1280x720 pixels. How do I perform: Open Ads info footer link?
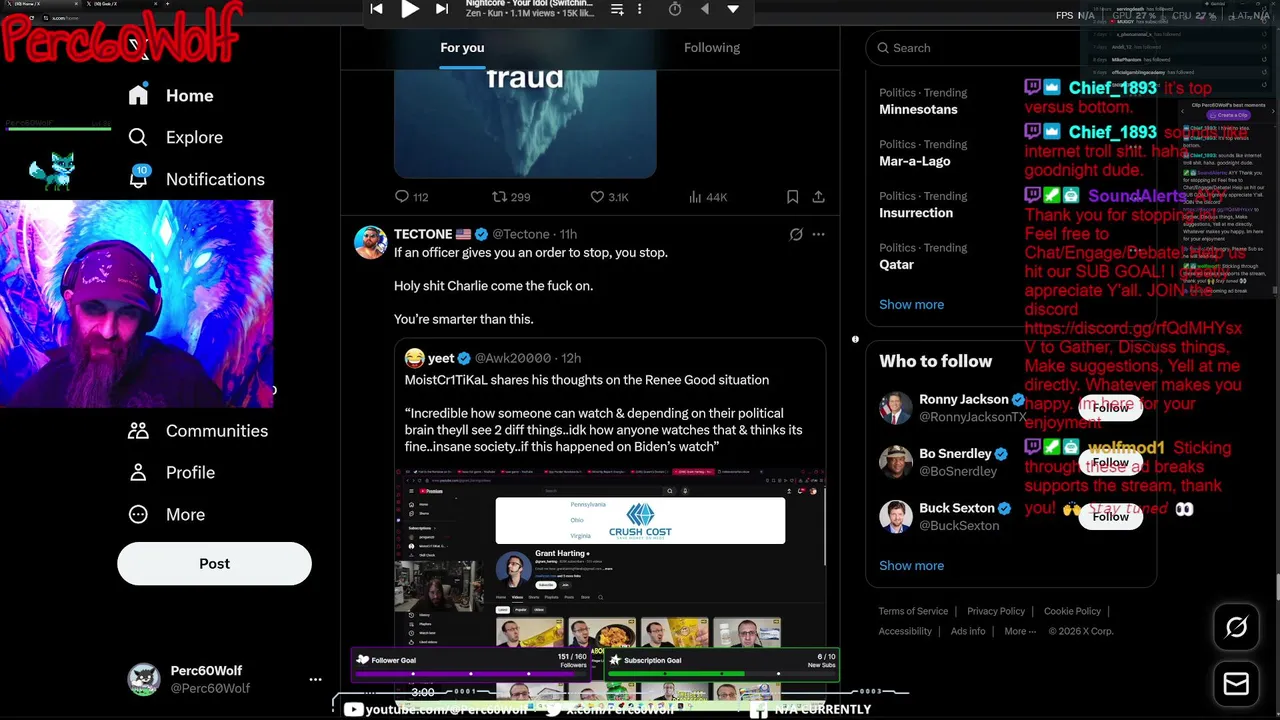point(968,631)
